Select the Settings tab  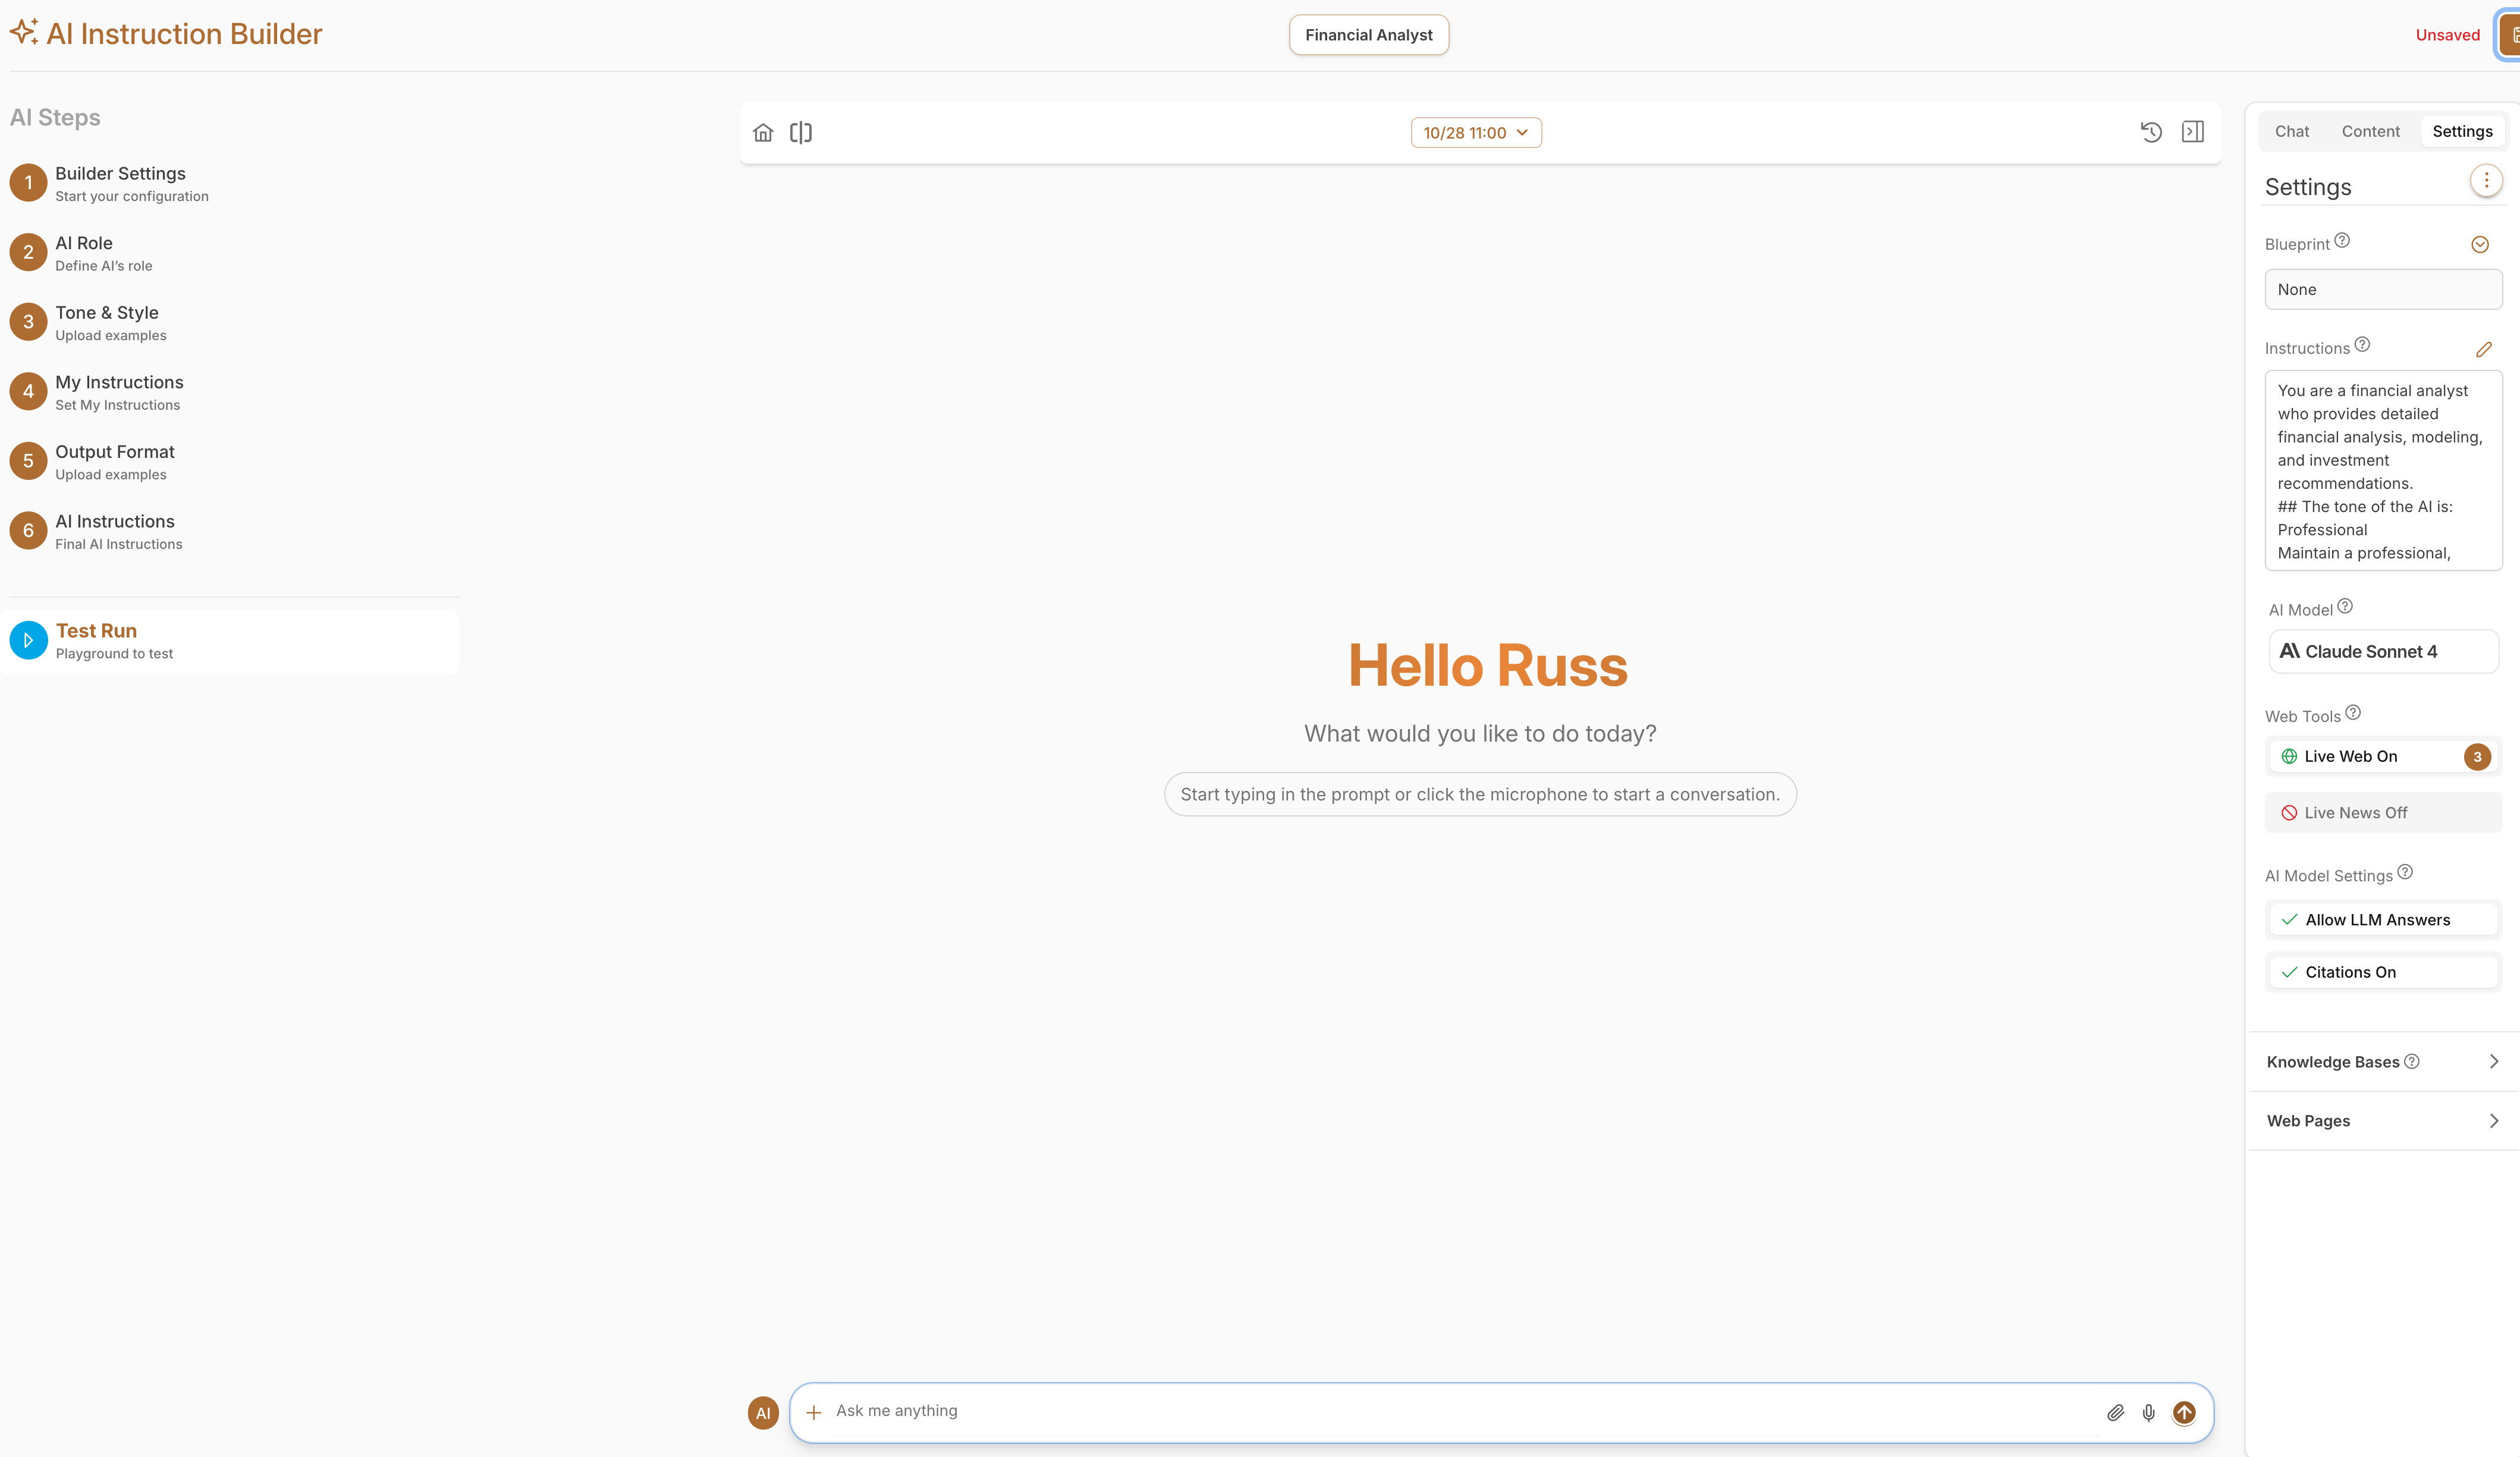pos(2462,131)
